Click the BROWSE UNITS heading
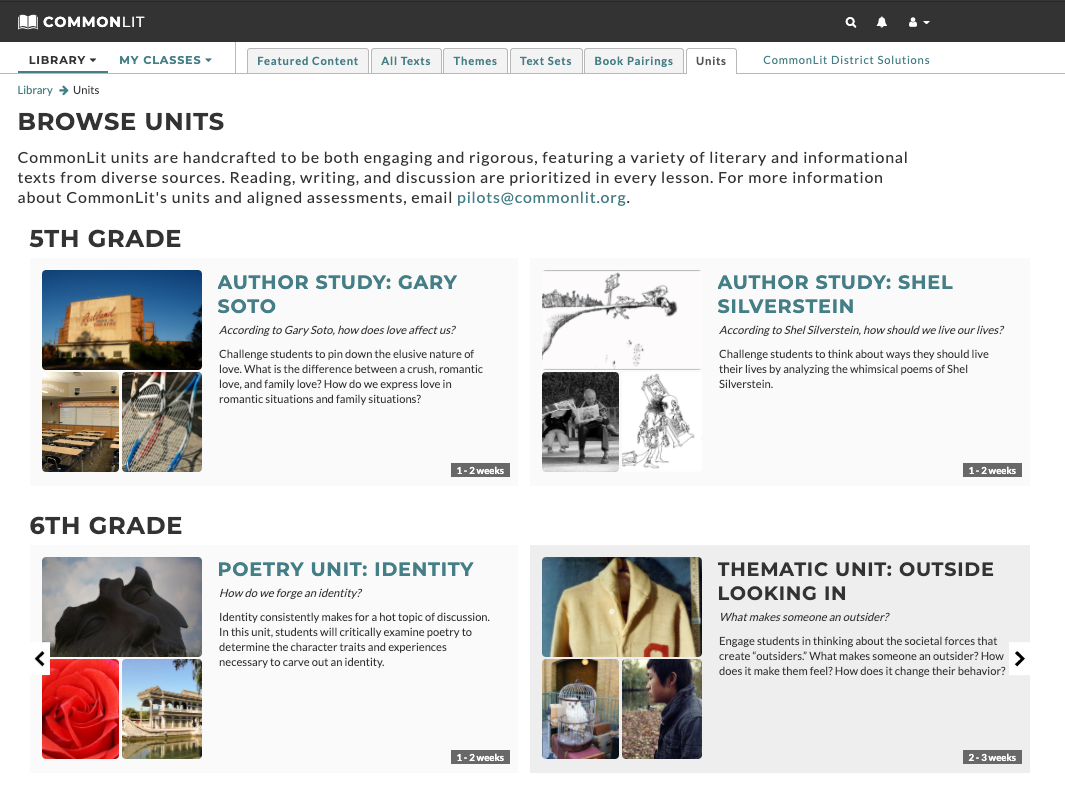Viewport: 1065px width, 791px height. pos(121,122)
